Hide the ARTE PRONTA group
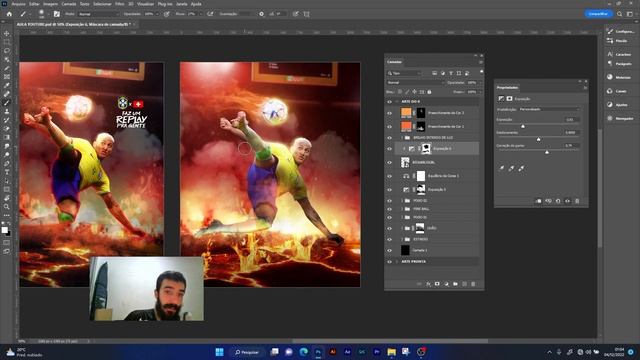 pyautogui.click(x=389, y=262)
